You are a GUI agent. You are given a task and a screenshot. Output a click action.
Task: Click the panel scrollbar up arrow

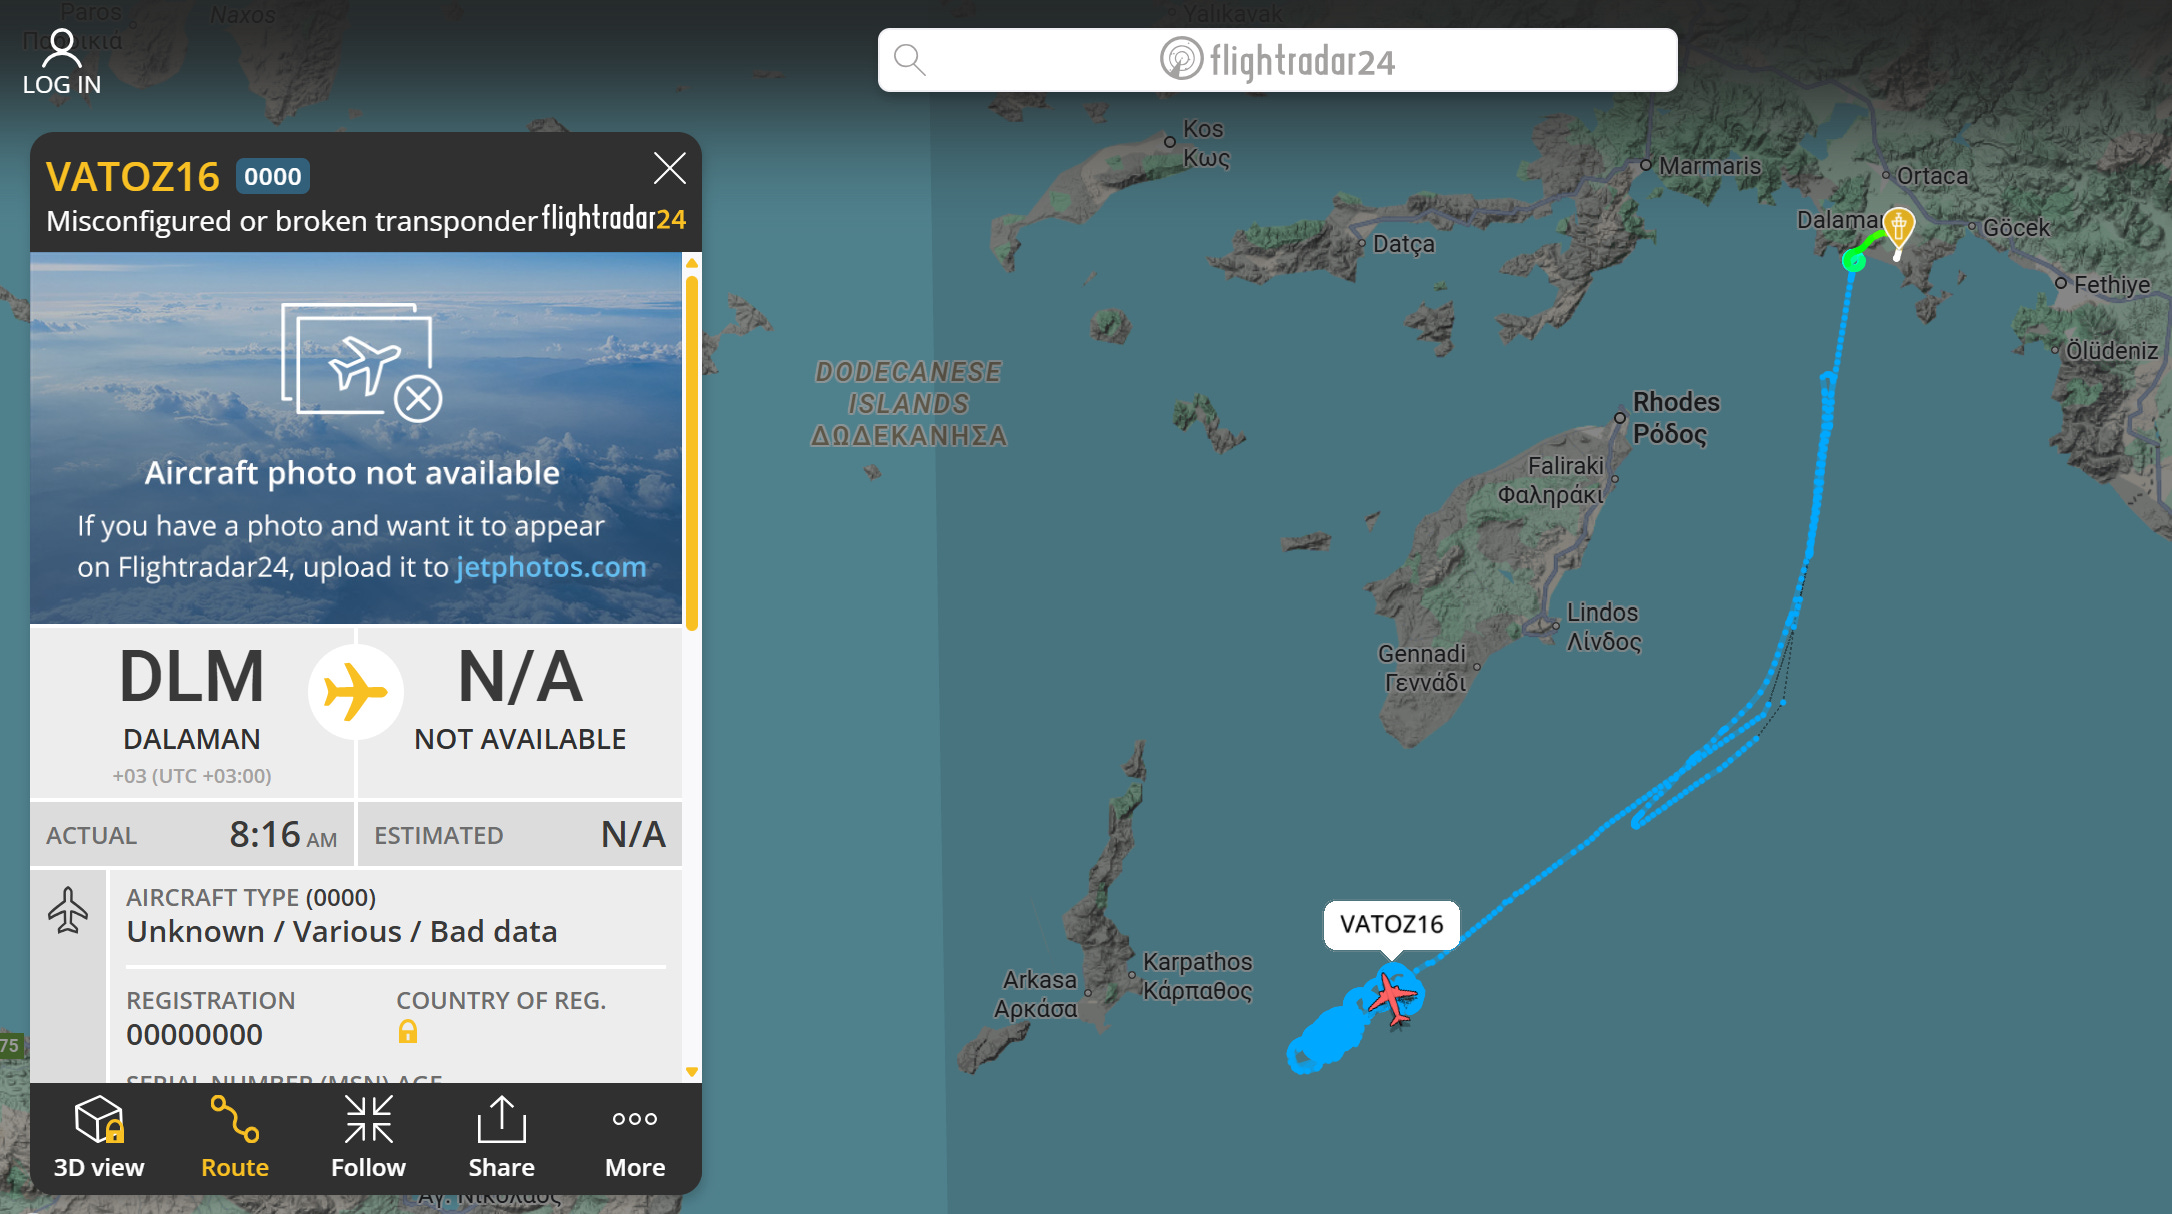coord(691,263)
